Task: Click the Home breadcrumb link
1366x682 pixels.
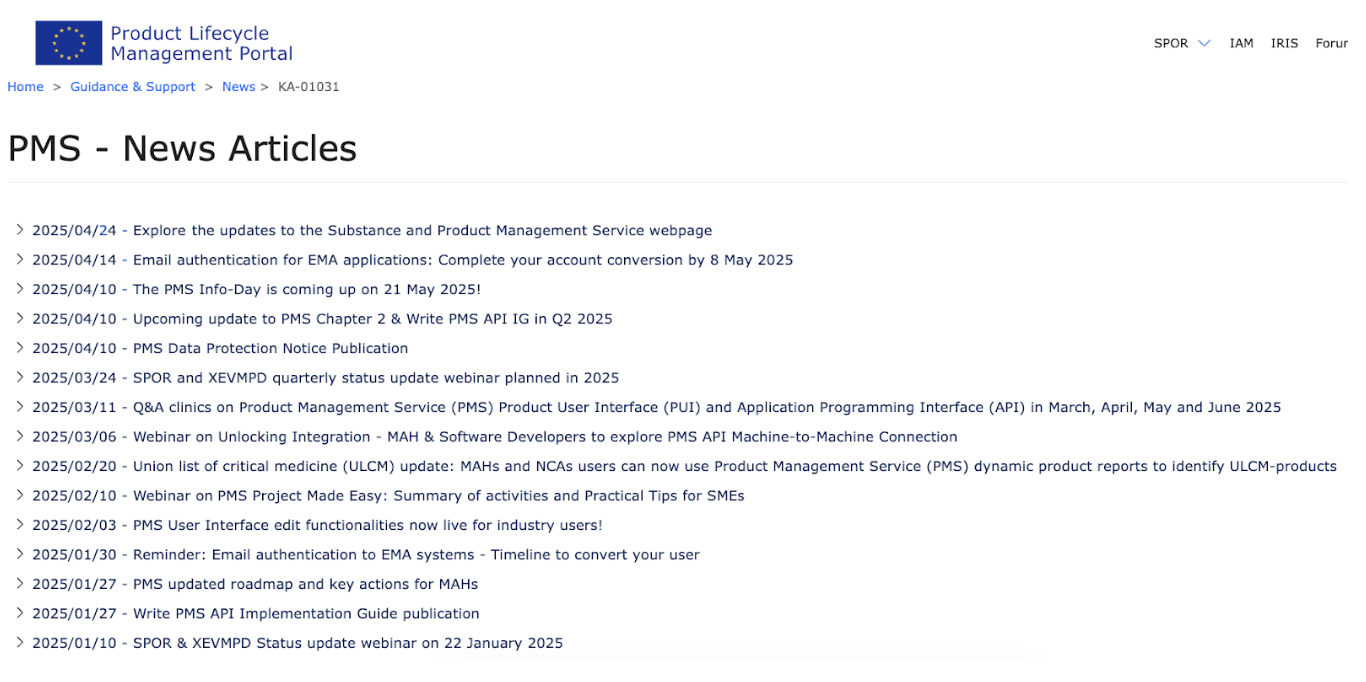Action: [25, 87]
